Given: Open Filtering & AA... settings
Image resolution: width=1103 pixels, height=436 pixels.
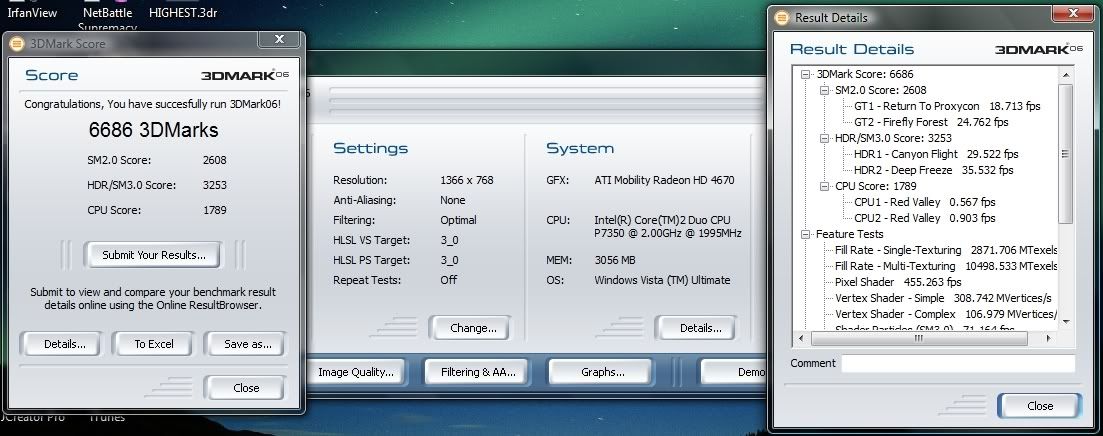Looking at the screenshot, I should pos(478,372).
